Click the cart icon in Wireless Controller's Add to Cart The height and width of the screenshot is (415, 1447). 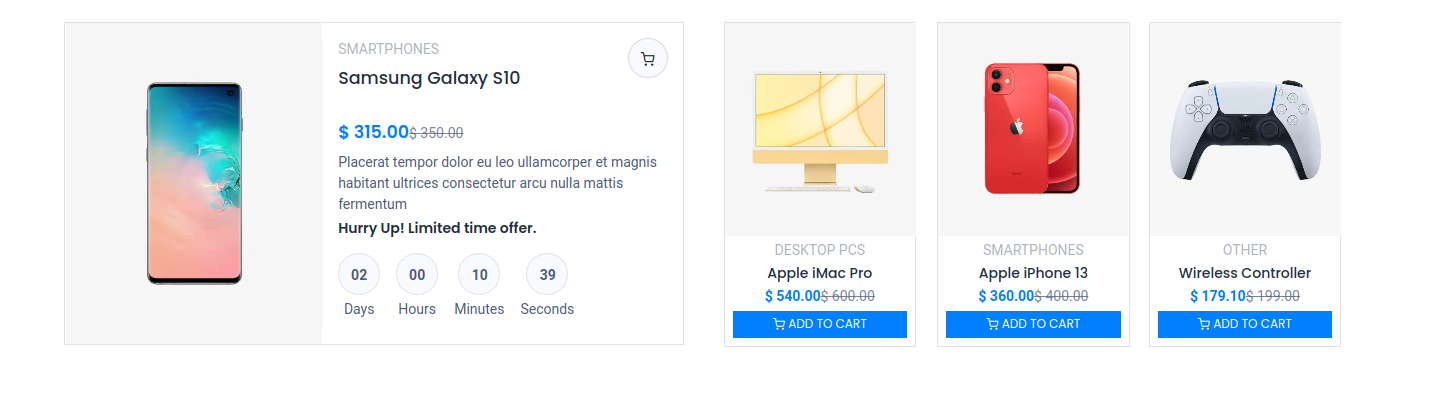click(1204, 324)
